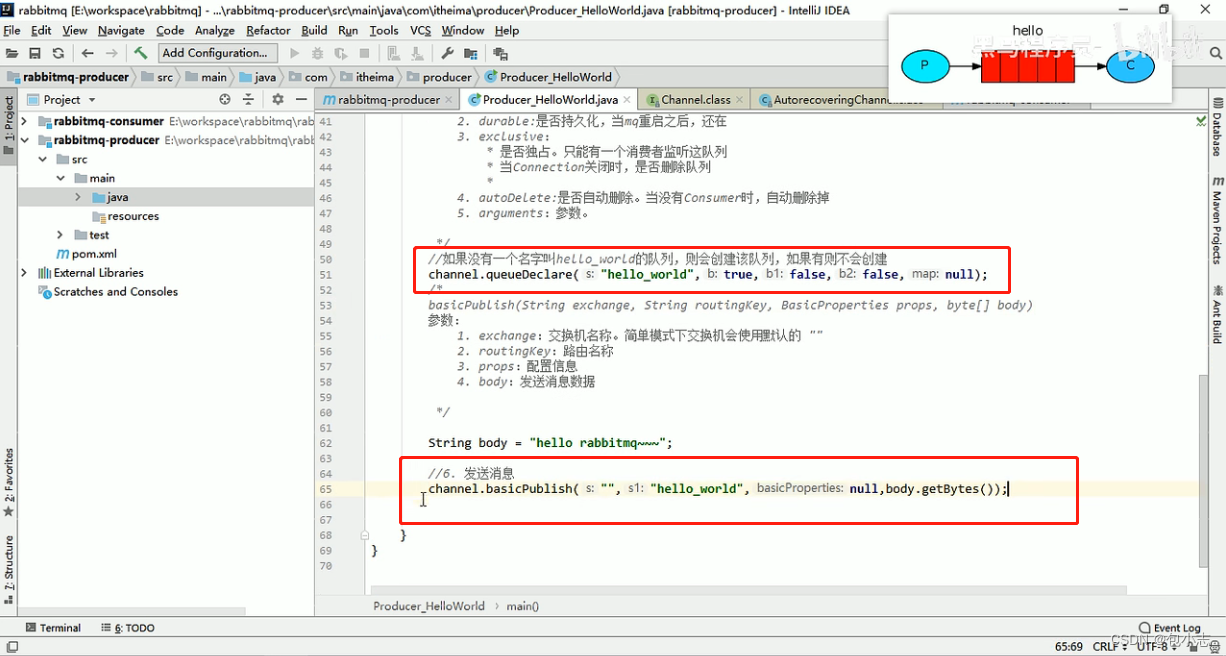
Task: Close the Producer_HelloWorld.java tab
Action: point(628,100)
